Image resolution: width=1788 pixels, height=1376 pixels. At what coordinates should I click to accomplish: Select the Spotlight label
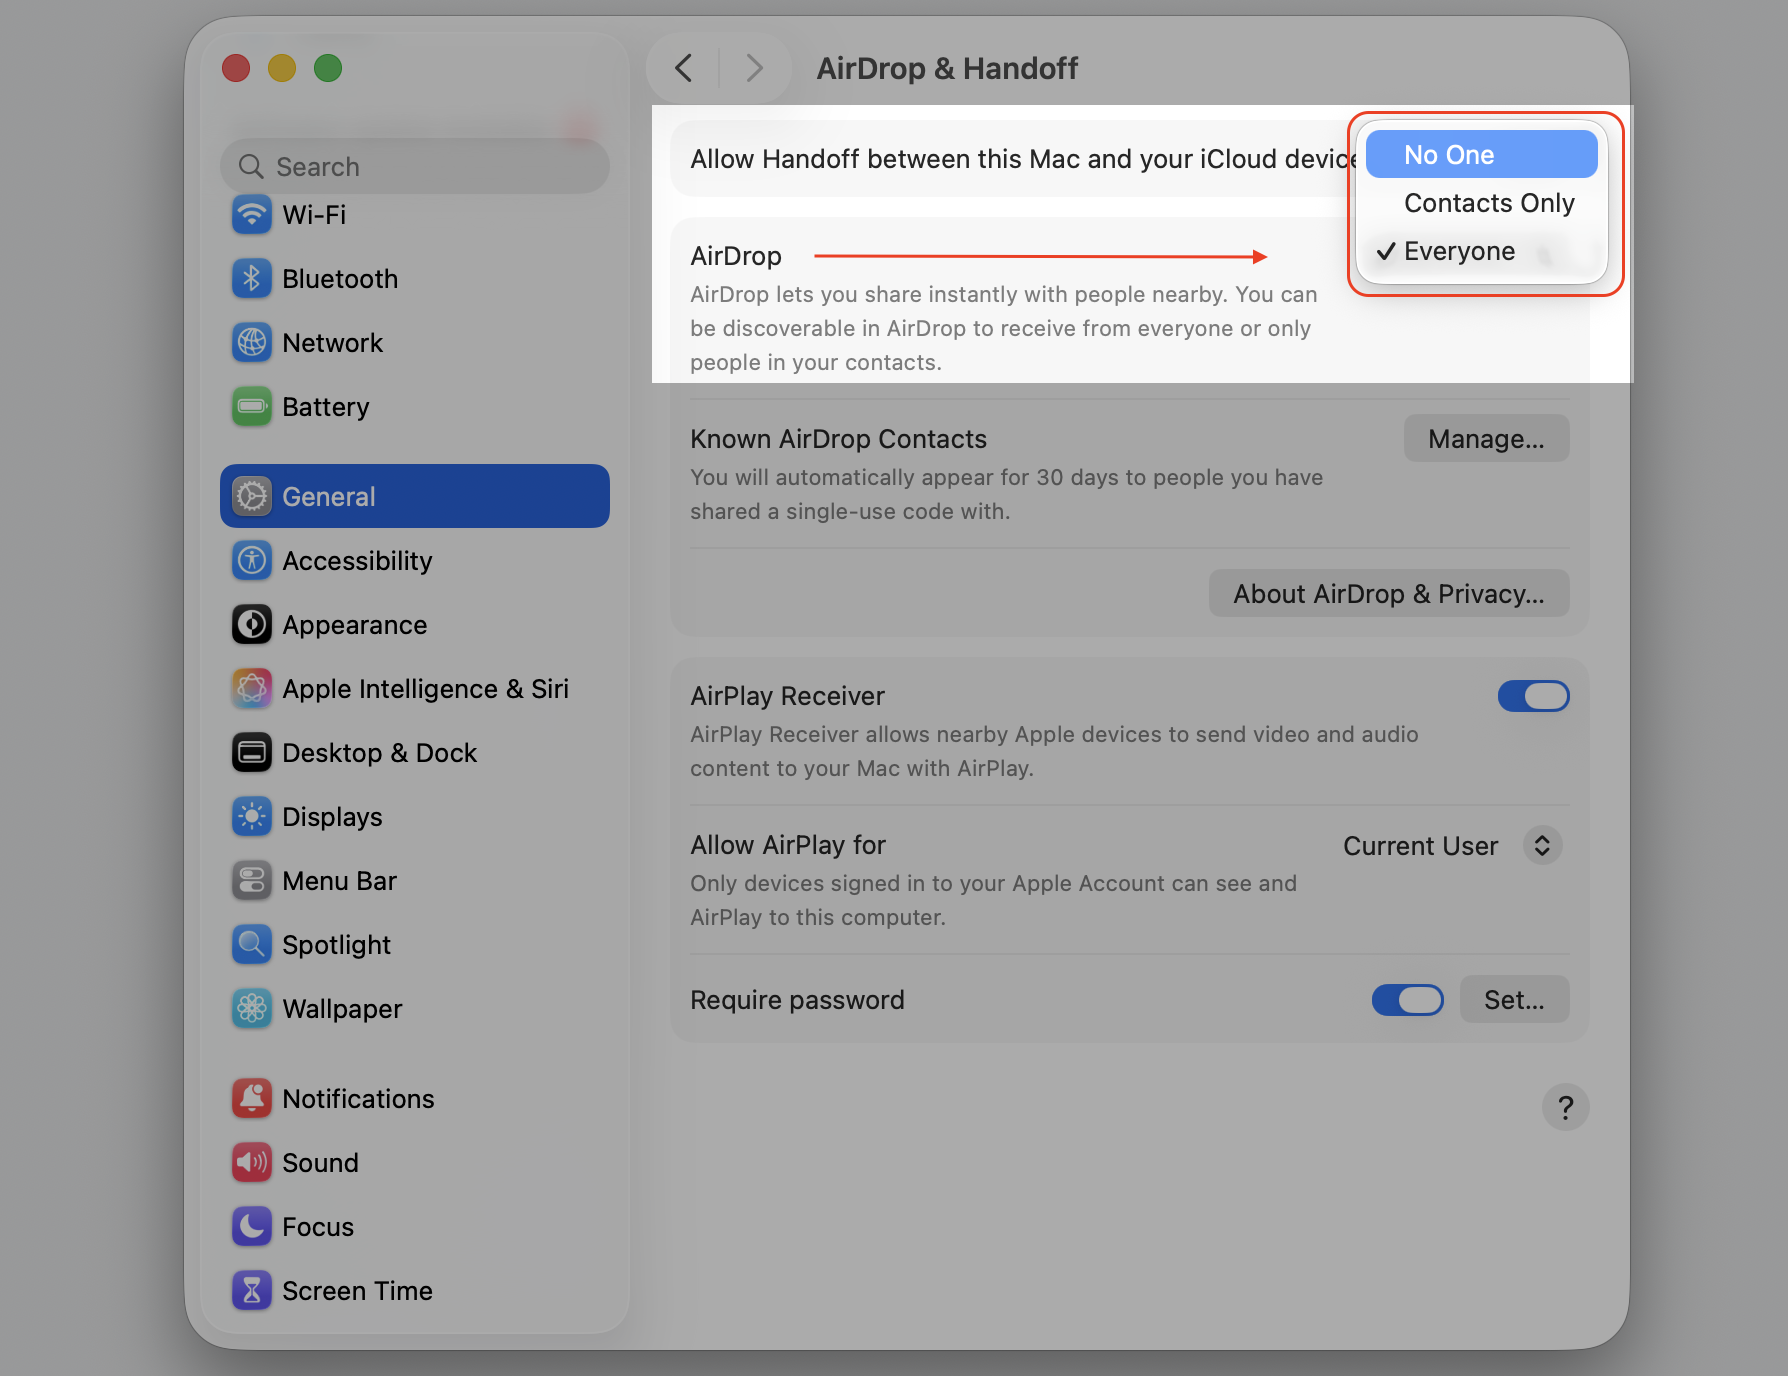tap(337, 945)
